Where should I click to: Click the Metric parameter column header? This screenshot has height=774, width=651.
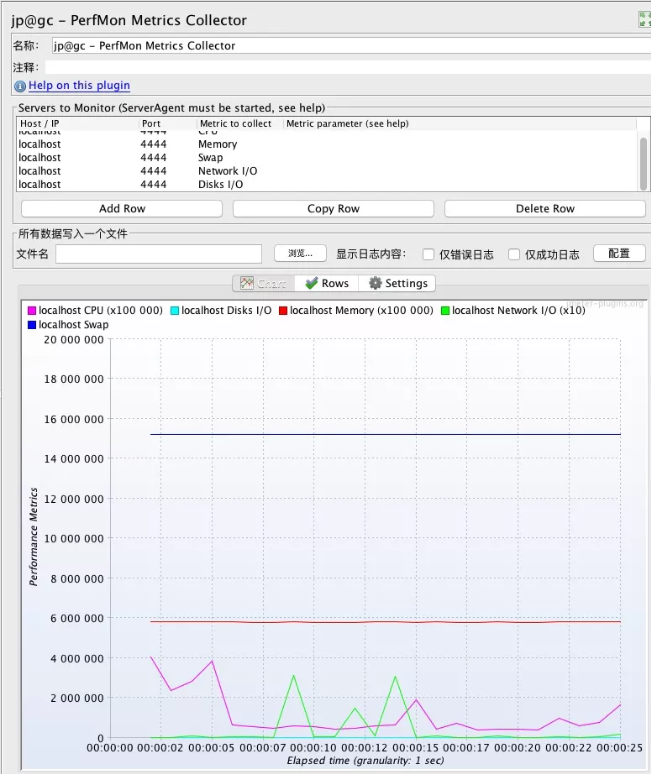tap(460, 123)
